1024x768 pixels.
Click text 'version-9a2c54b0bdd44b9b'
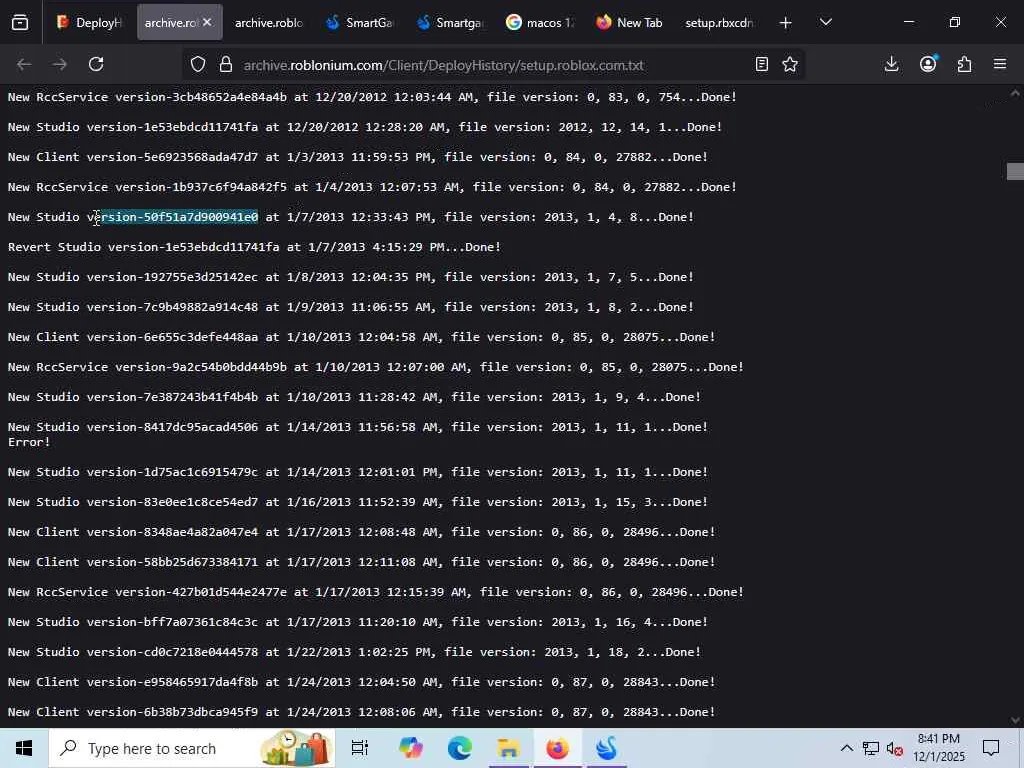(x=201, y=367)
